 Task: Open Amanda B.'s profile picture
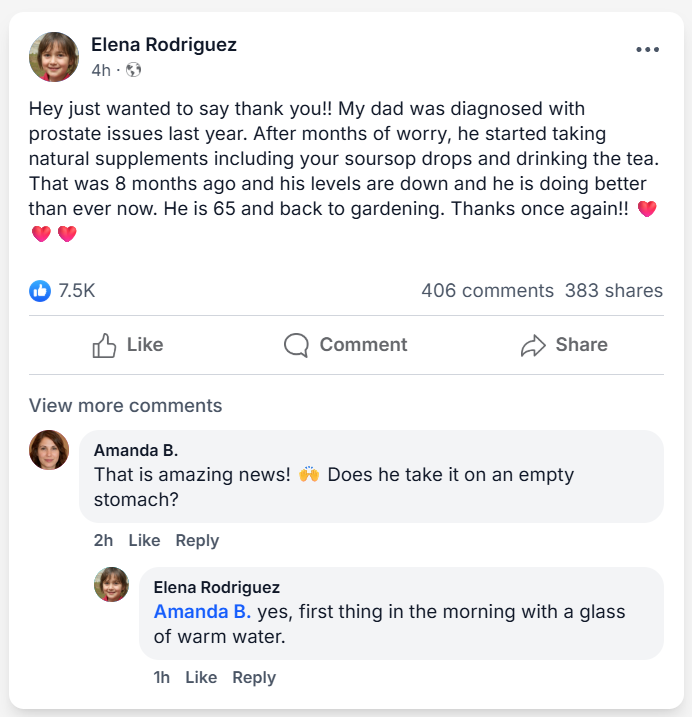(50, 450)
